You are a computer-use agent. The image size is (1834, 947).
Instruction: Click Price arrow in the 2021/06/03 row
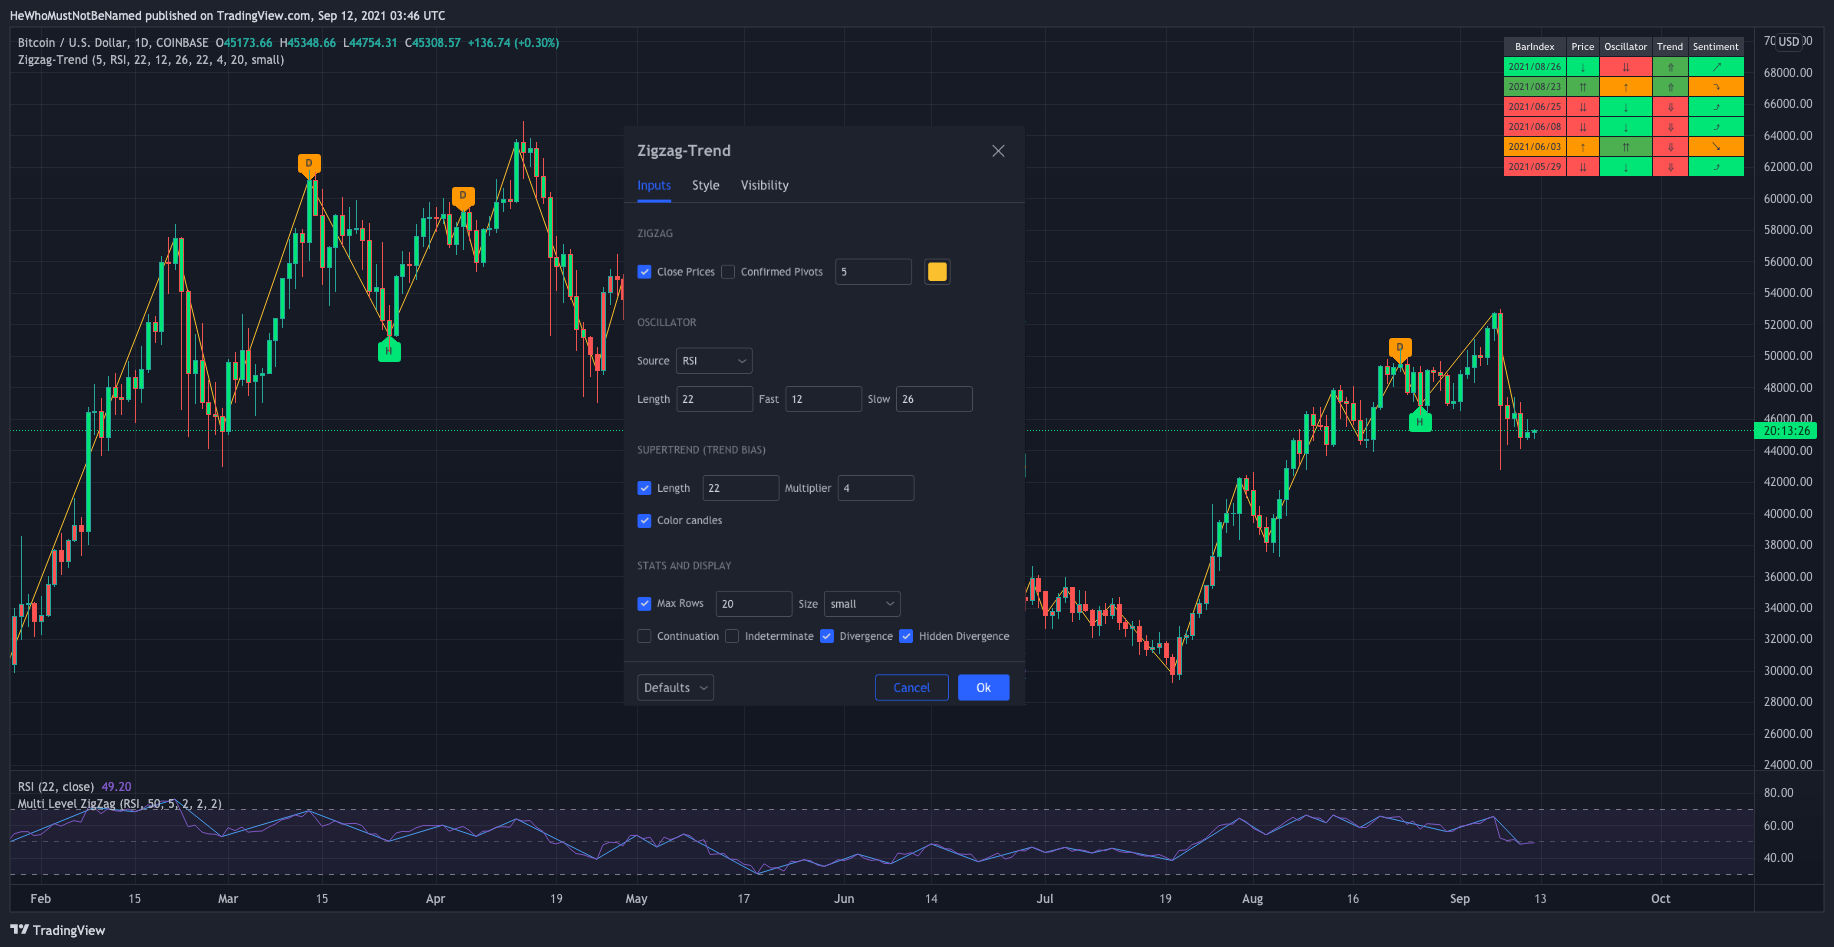(1583, 147)
